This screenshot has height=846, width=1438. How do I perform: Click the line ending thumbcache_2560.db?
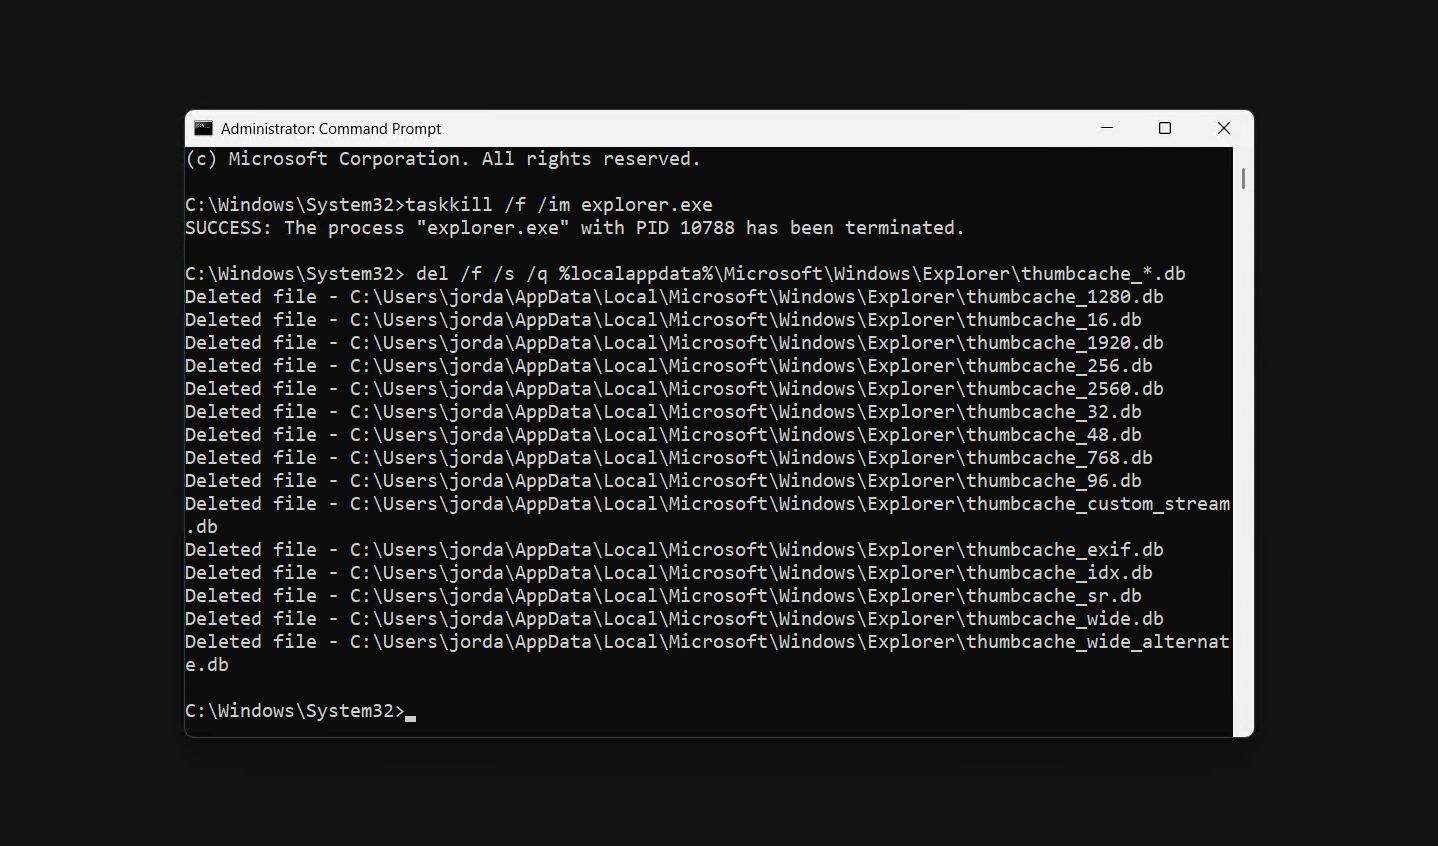pos(674,389)
